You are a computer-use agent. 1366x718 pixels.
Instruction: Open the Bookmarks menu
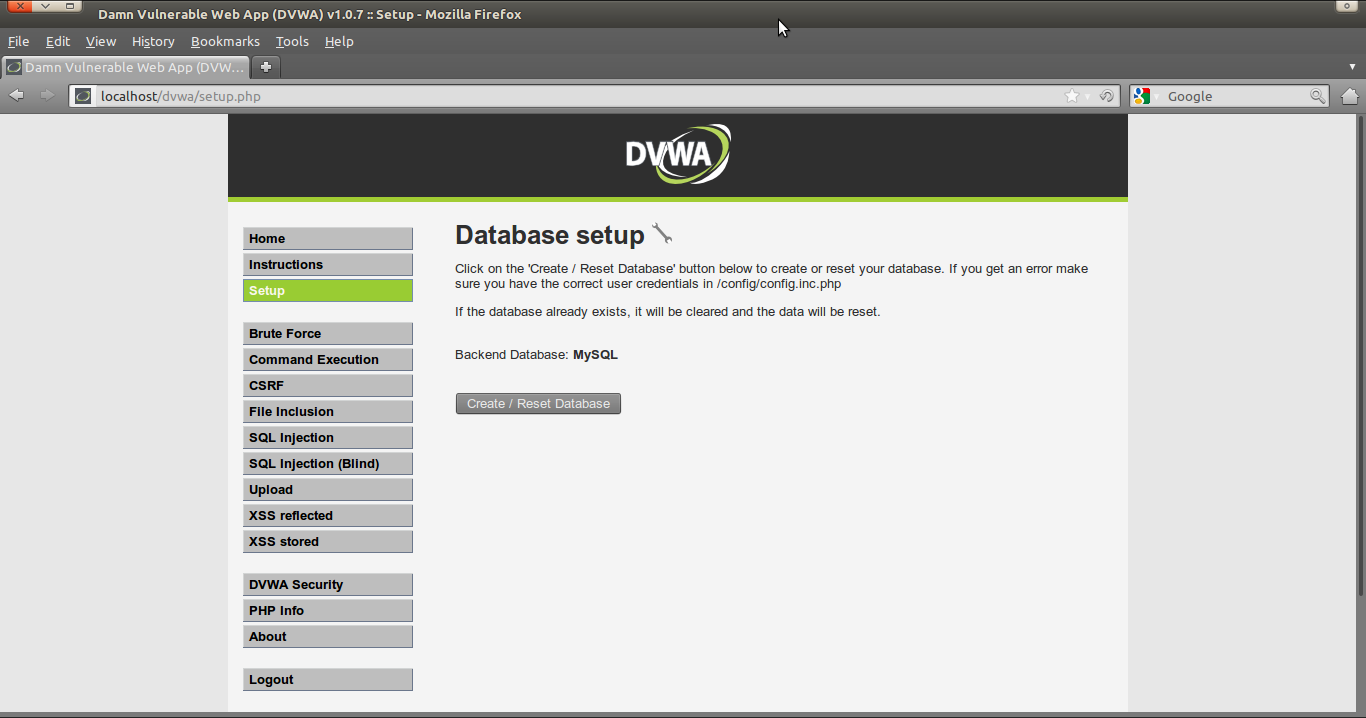pos(225,41)
